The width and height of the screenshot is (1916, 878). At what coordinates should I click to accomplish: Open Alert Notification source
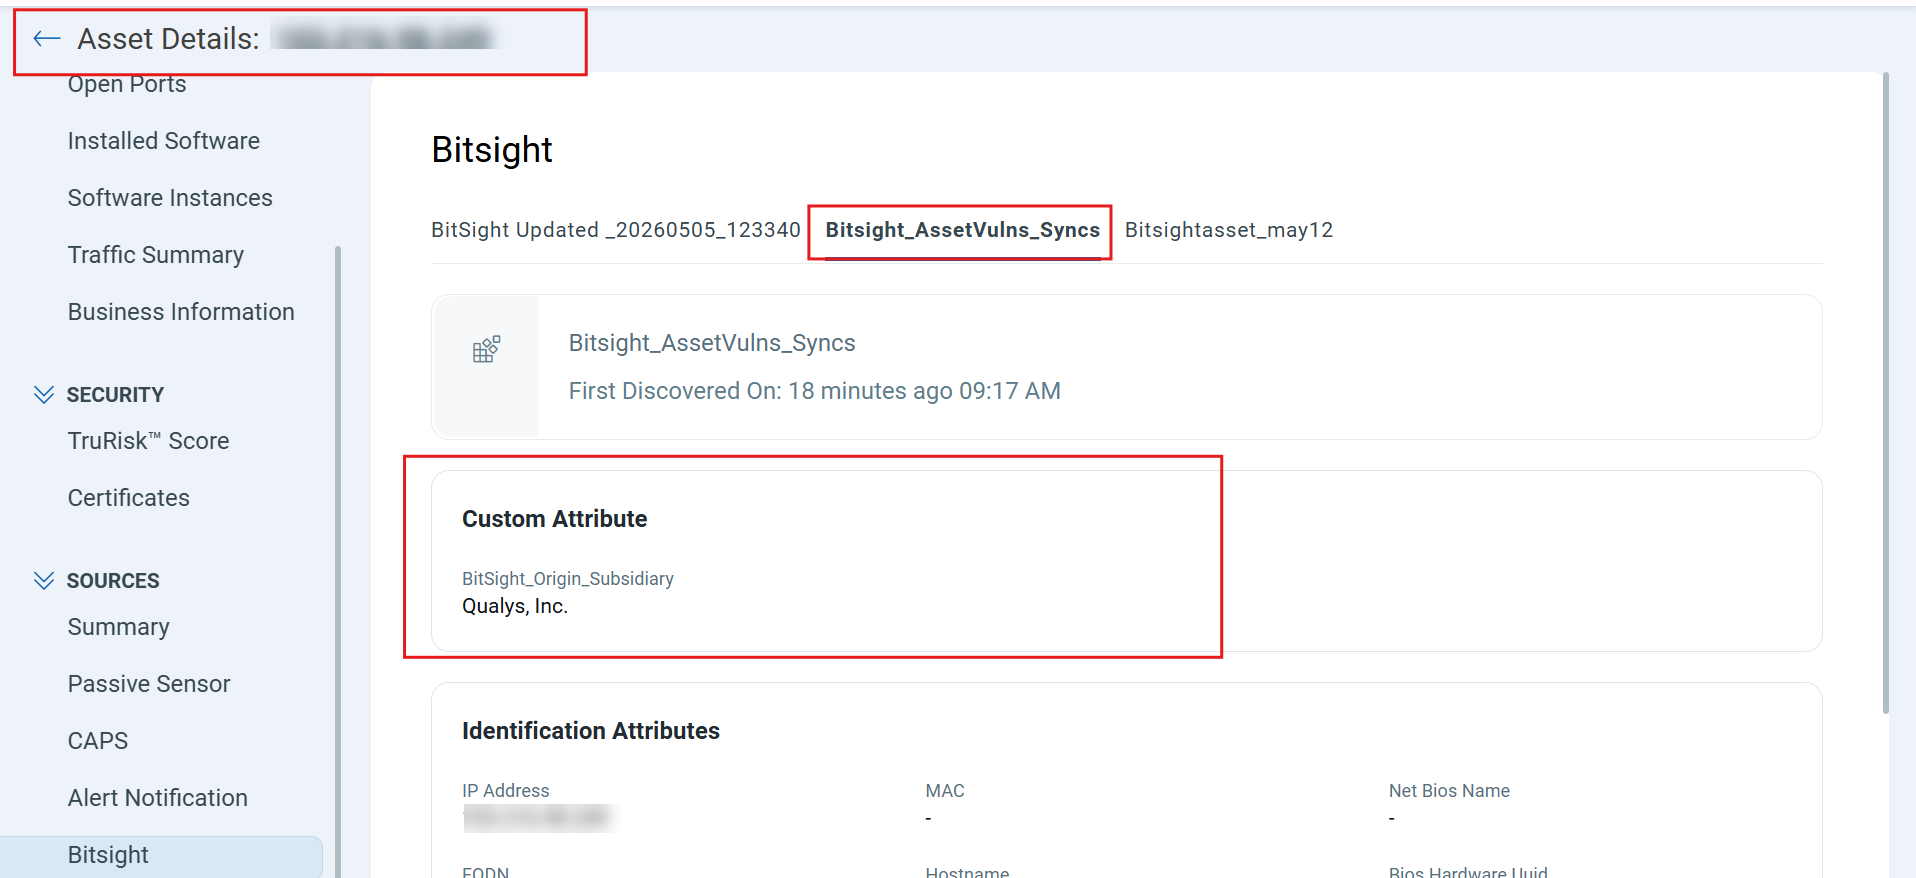158,798
